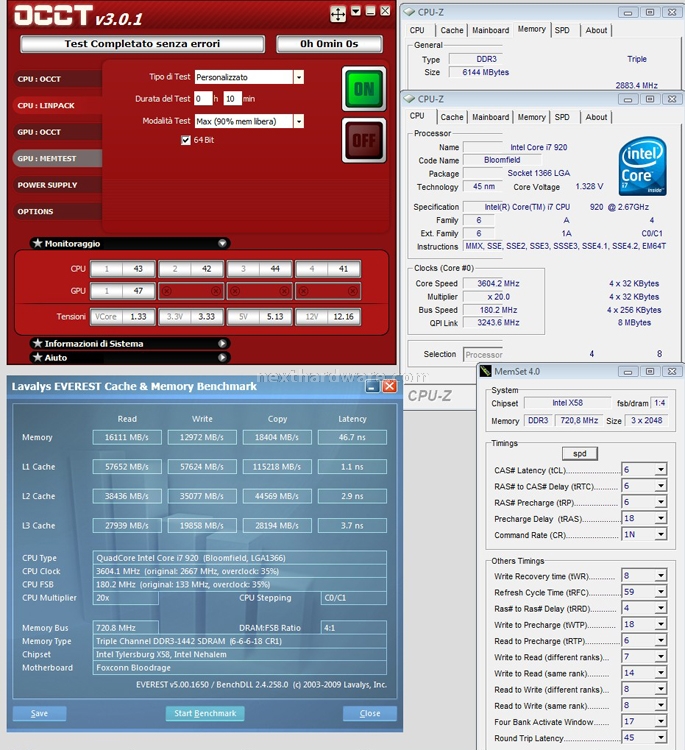Collapse the Monitoraggio section arrow
The image size is (685, 750).
coord(222,243)
